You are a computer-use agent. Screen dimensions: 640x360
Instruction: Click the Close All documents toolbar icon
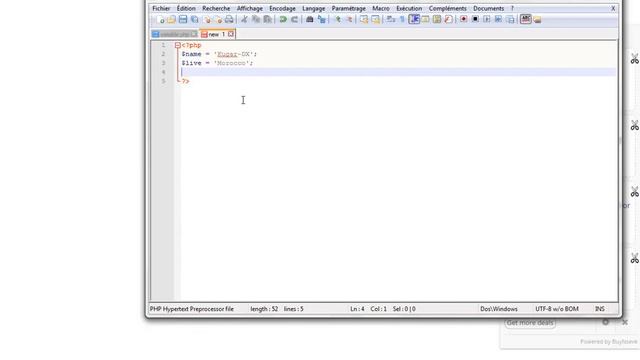pyautogui.click(x=218, y=19)
